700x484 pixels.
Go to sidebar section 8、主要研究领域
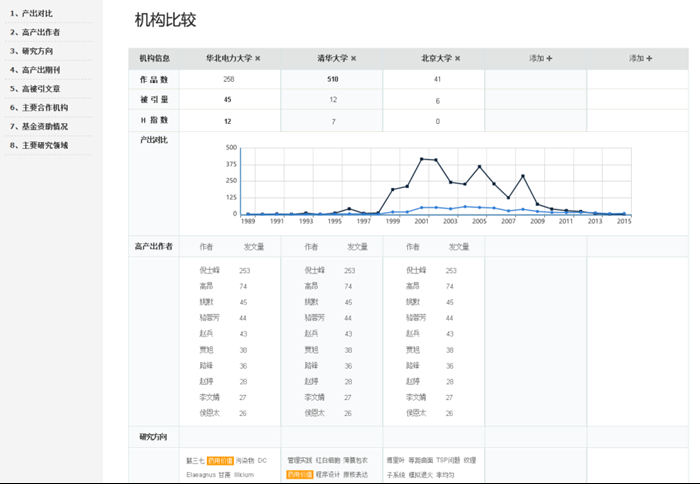(x=38, y=145)
